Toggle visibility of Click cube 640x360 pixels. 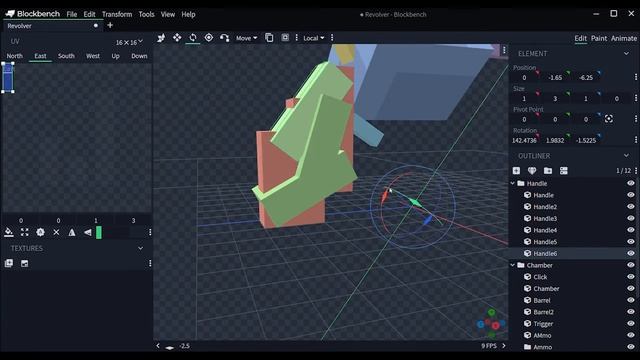631,277
